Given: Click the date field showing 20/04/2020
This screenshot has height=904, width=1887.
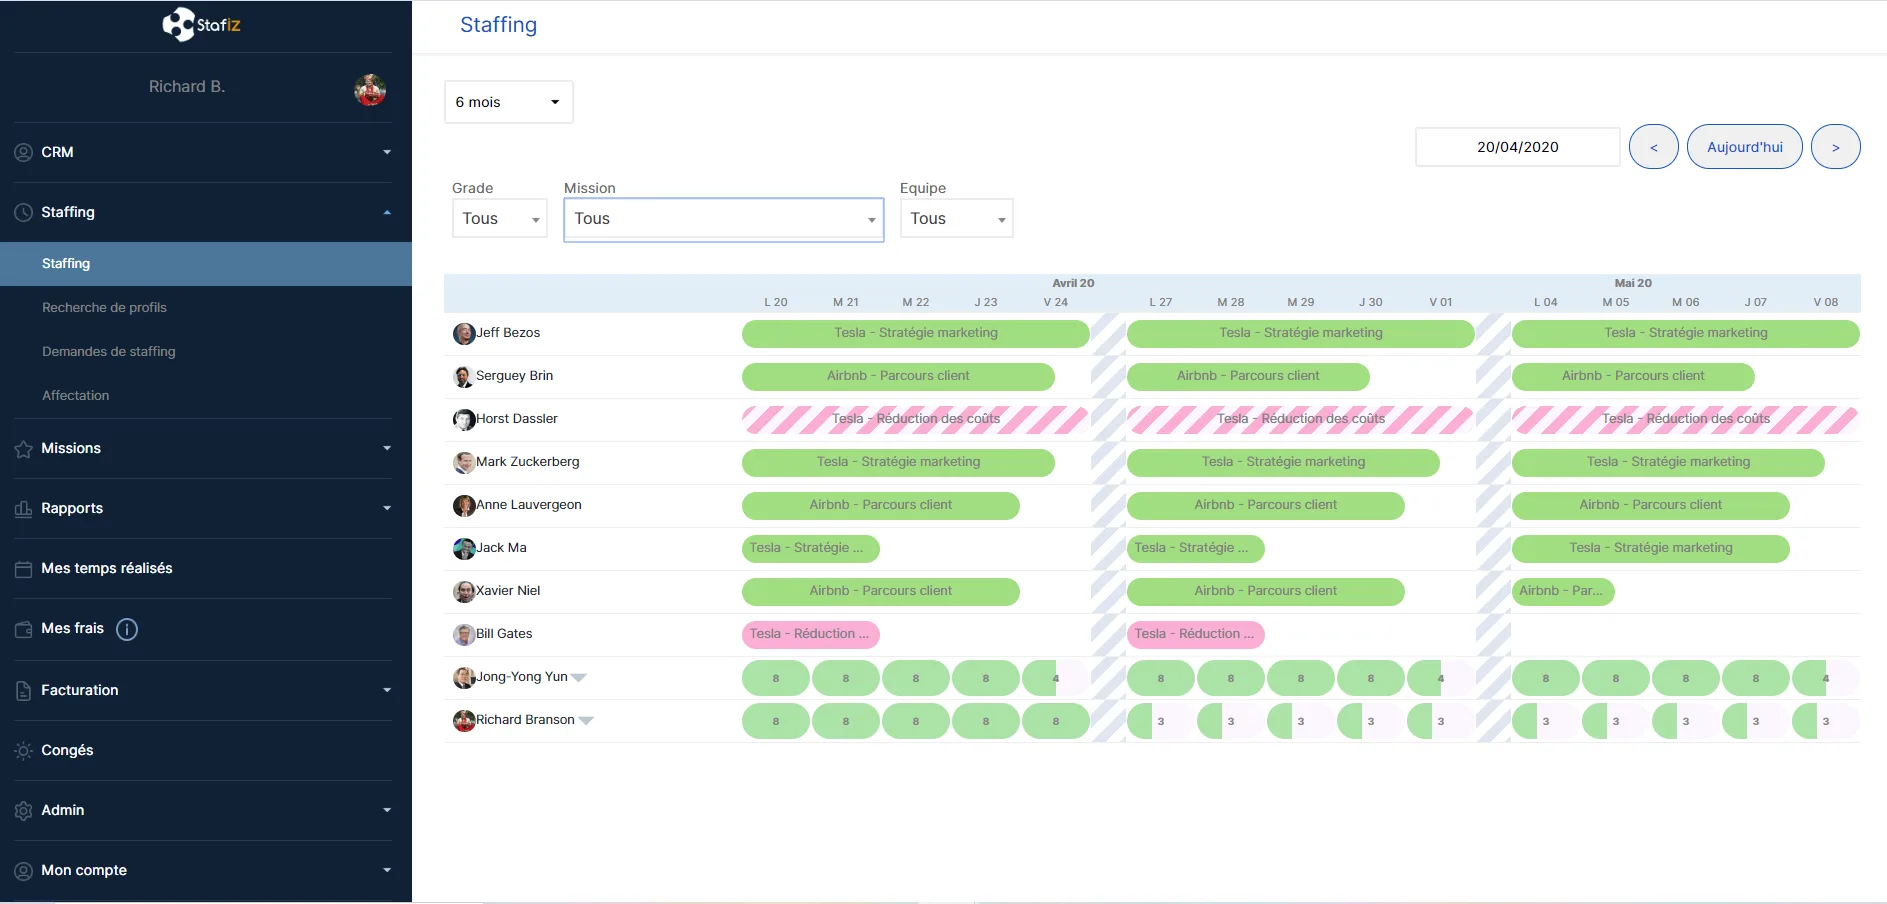Looking at the screenshot, I should (x=1518, y=147).
